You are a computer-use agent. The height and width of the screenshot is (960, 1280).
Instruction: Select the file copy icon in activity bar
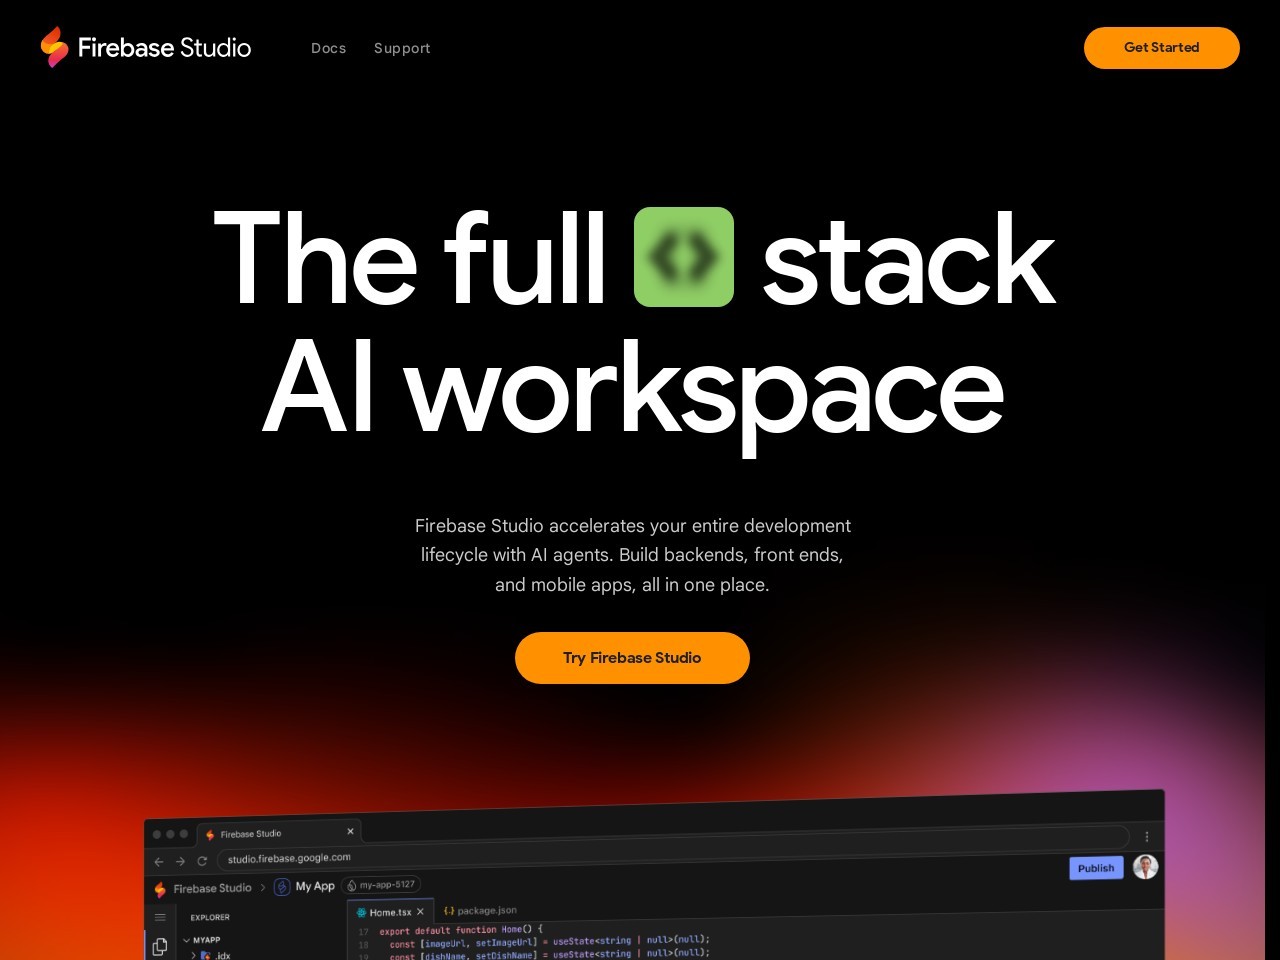coord(159,947)
